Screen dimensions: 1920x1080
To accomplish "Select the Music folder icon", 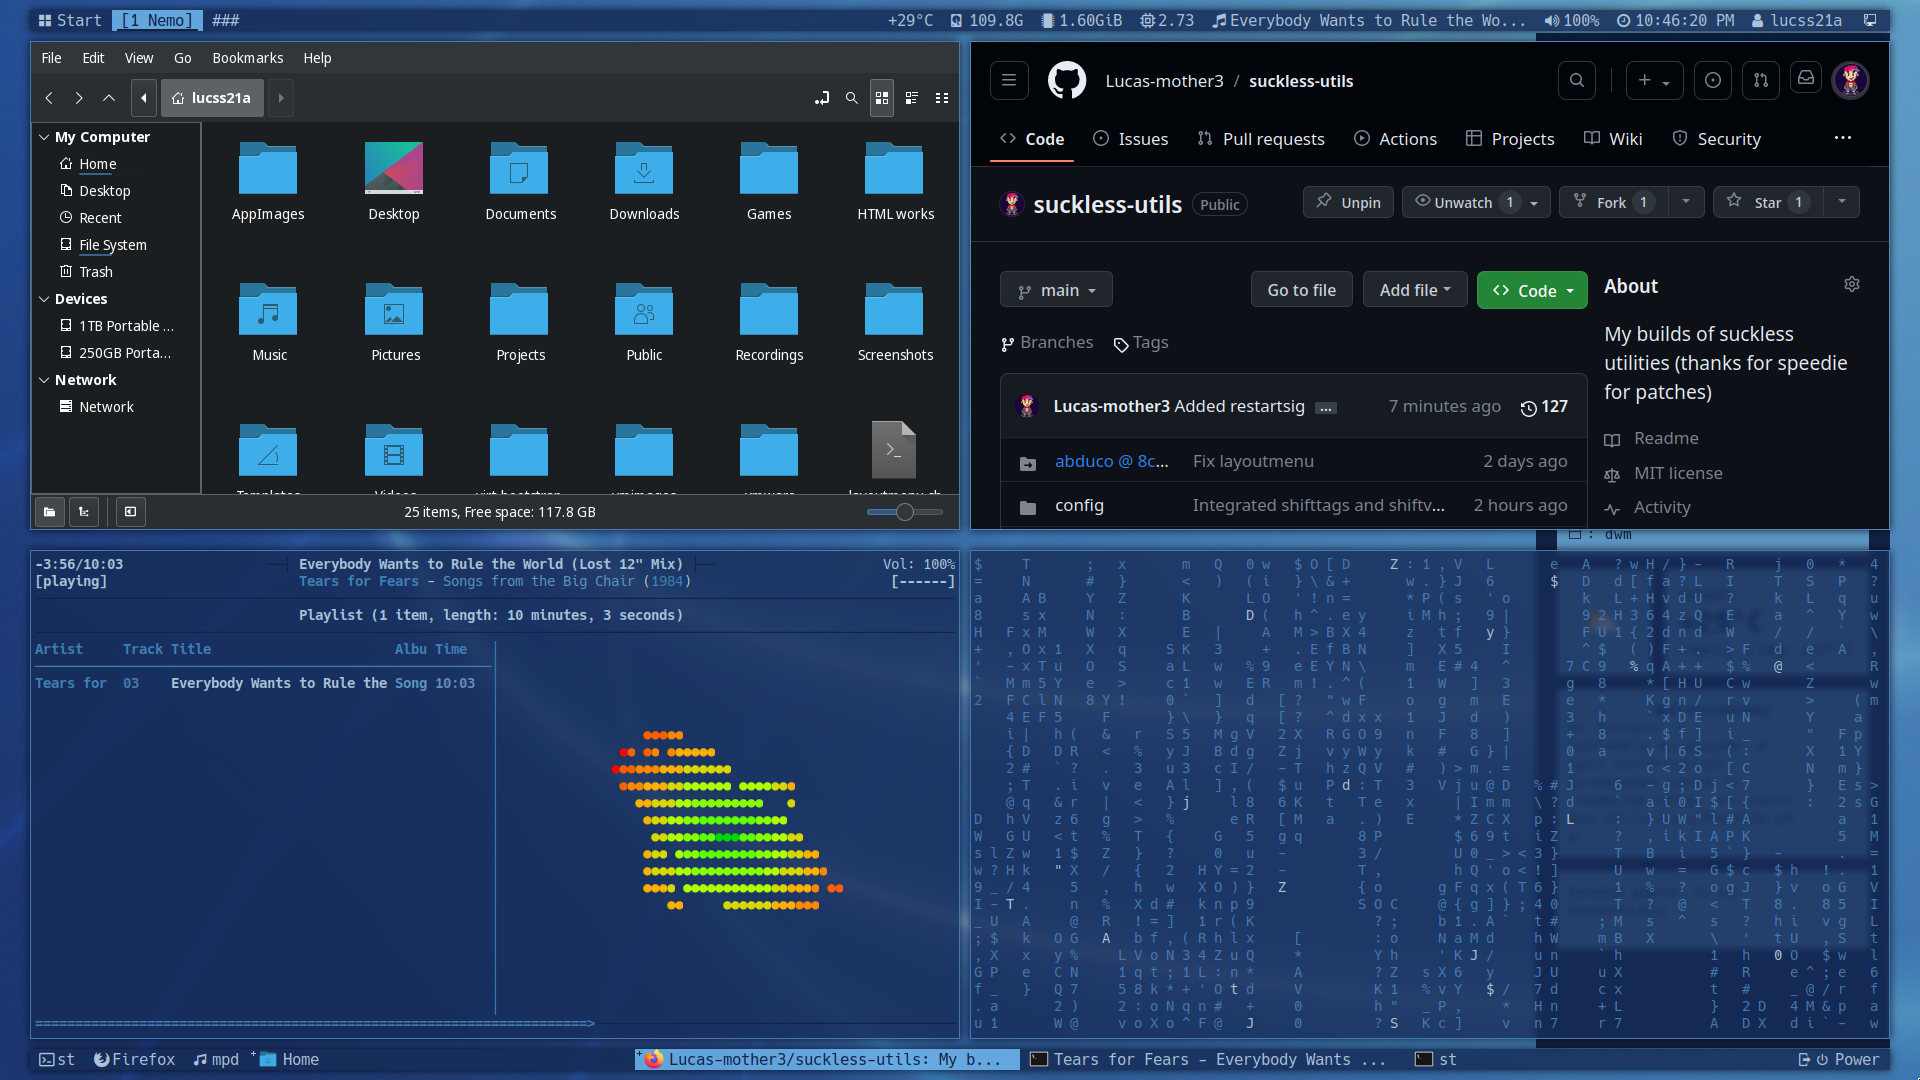I will tap(268, 309).
